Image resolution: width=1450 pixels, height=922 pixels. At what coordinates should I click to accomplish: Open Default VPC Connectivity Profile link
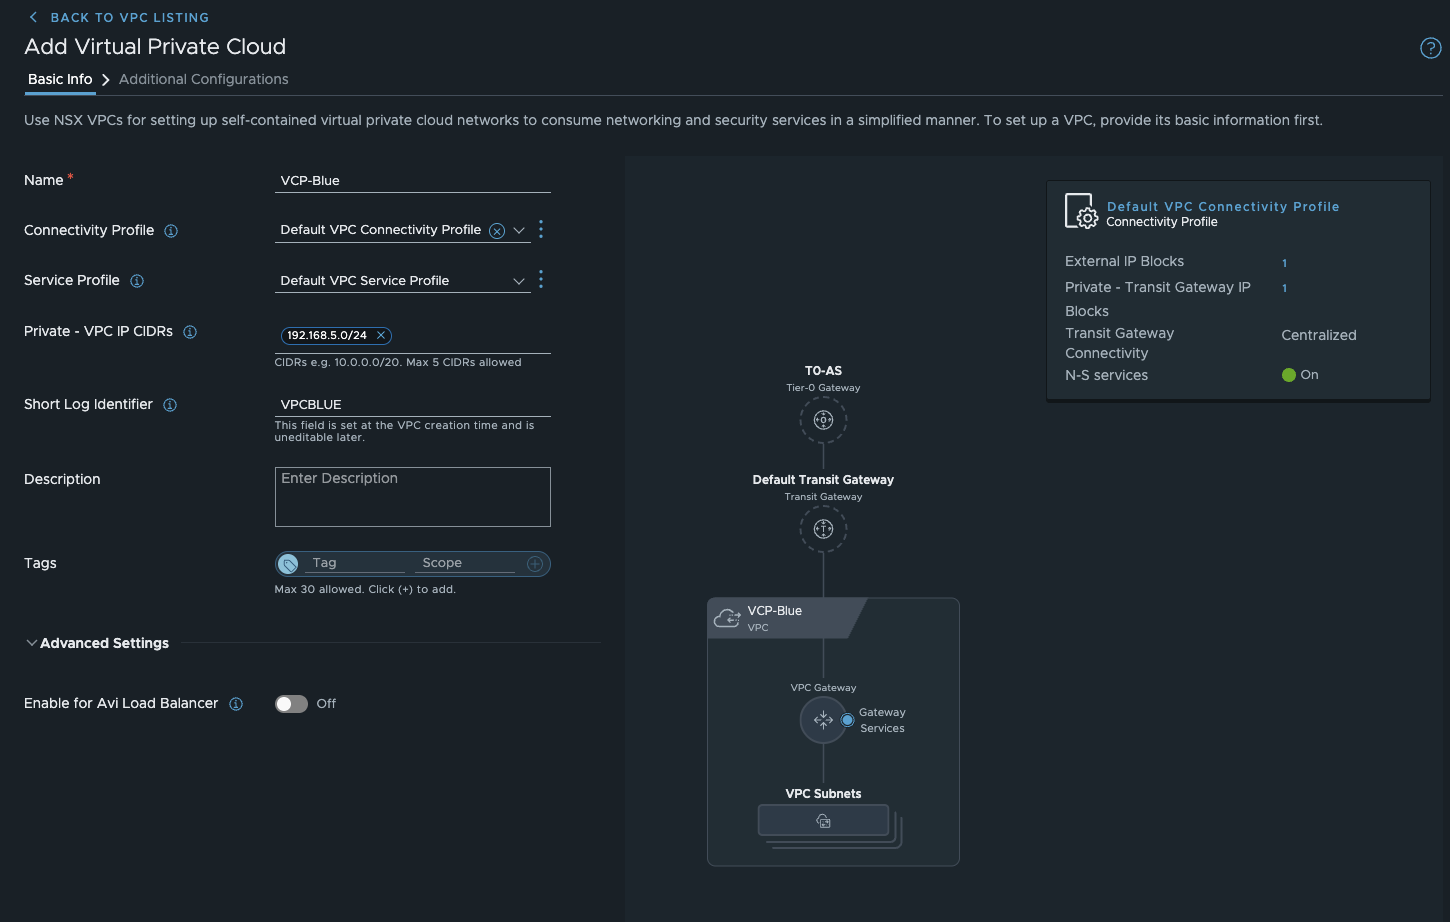pos(1222,206)
